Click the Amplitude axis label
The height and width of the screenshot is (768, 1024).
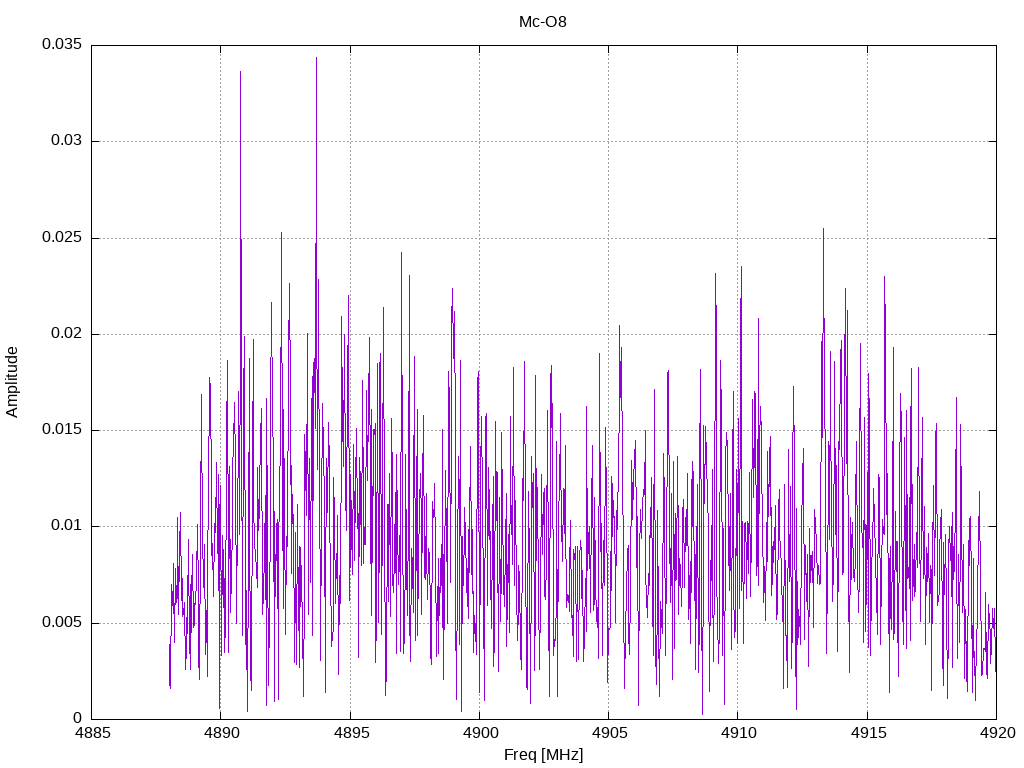click(x=12, y=382)
